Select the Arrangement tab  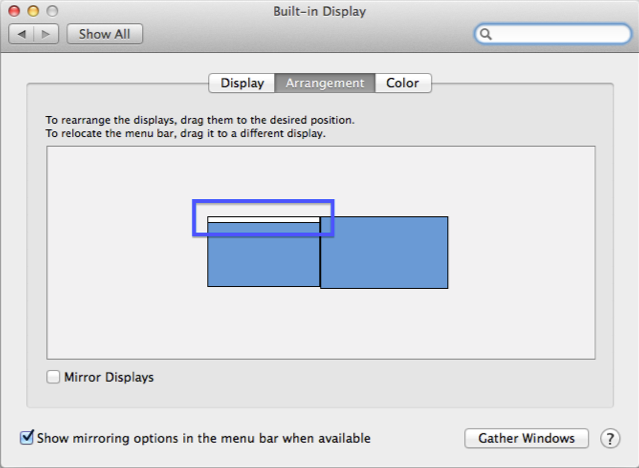click(325, 83)
